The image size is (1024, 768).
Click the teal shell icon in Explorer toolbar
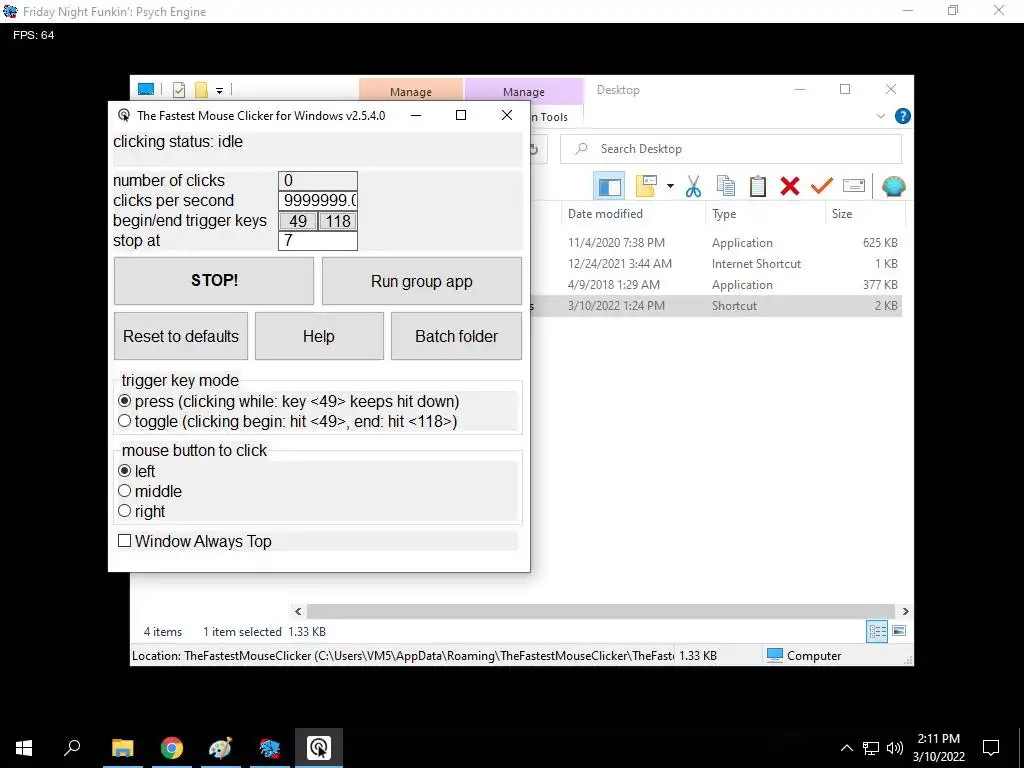[893, 187]
